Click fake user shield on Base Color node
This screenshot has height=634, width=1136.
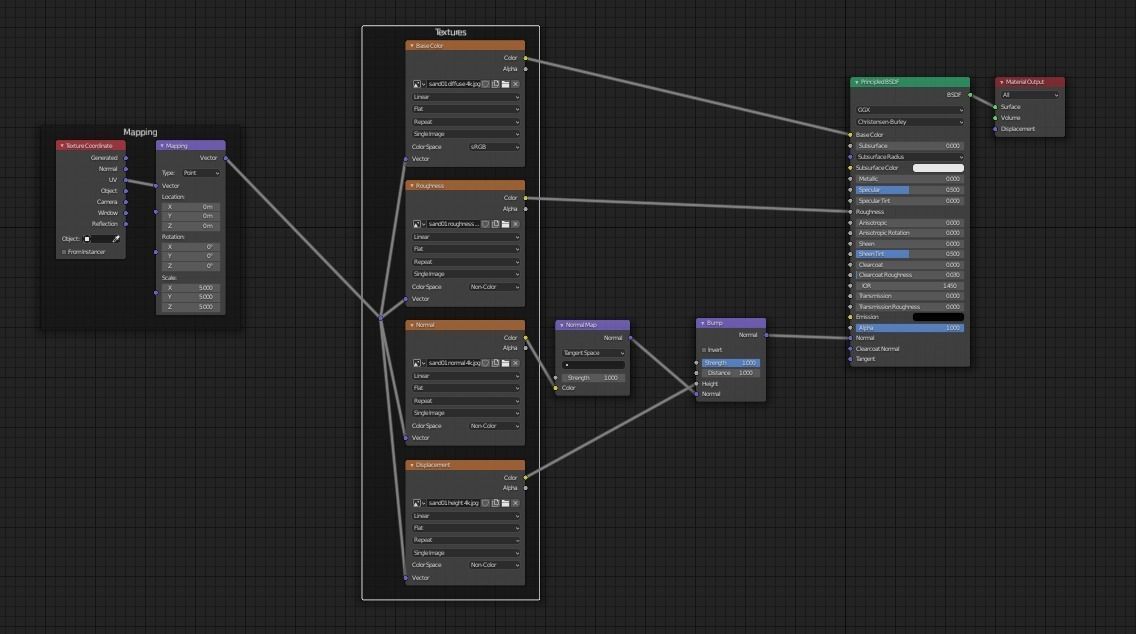pos(485,84)
